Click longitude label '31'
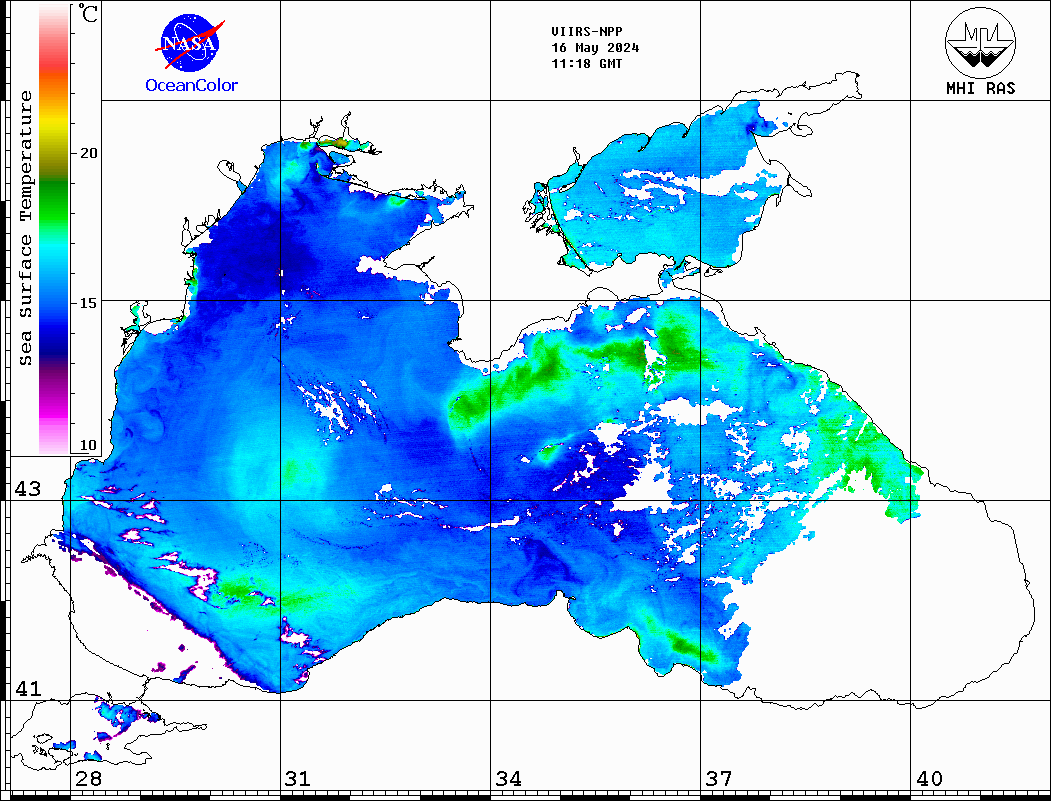The height and width of the screenshot is (801, 1051). coord(298,778)
